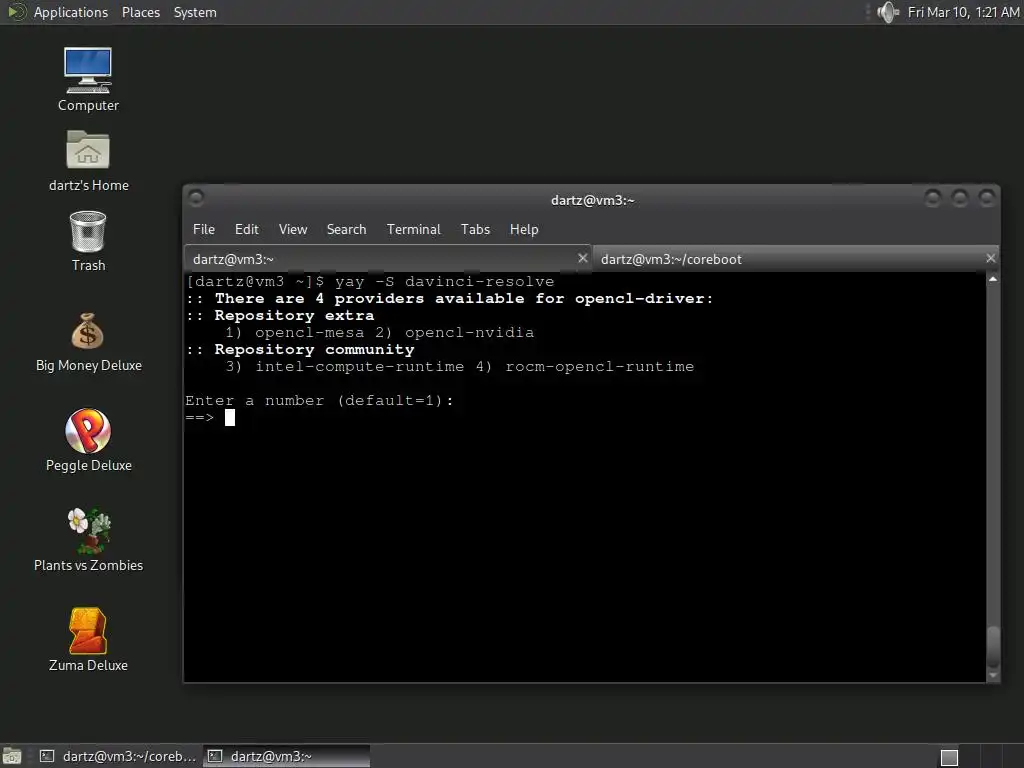Click the terminal window title dartz@vm3:~

pos(592,200)
